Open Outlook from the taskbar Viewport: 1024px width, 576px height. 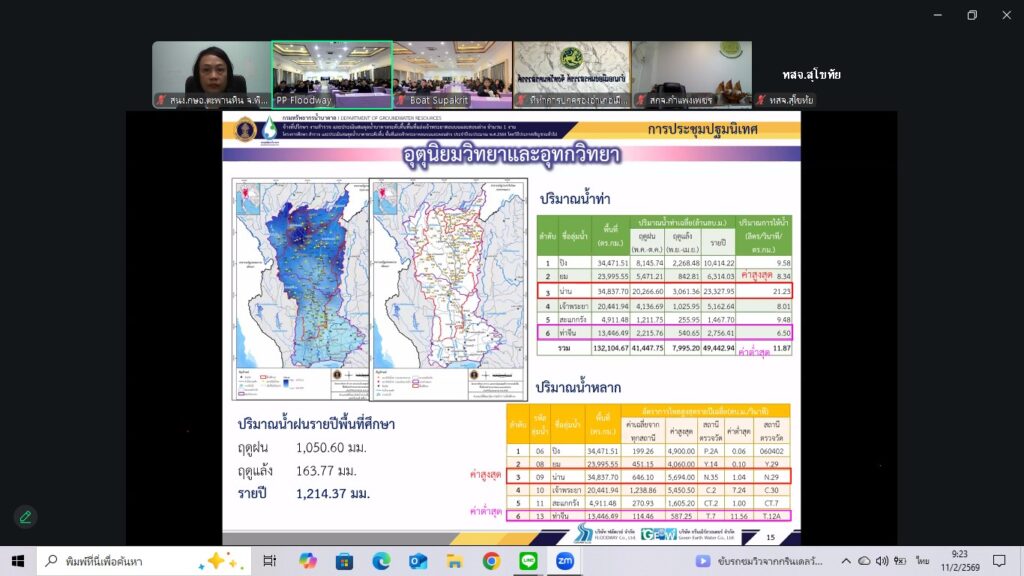418,561
